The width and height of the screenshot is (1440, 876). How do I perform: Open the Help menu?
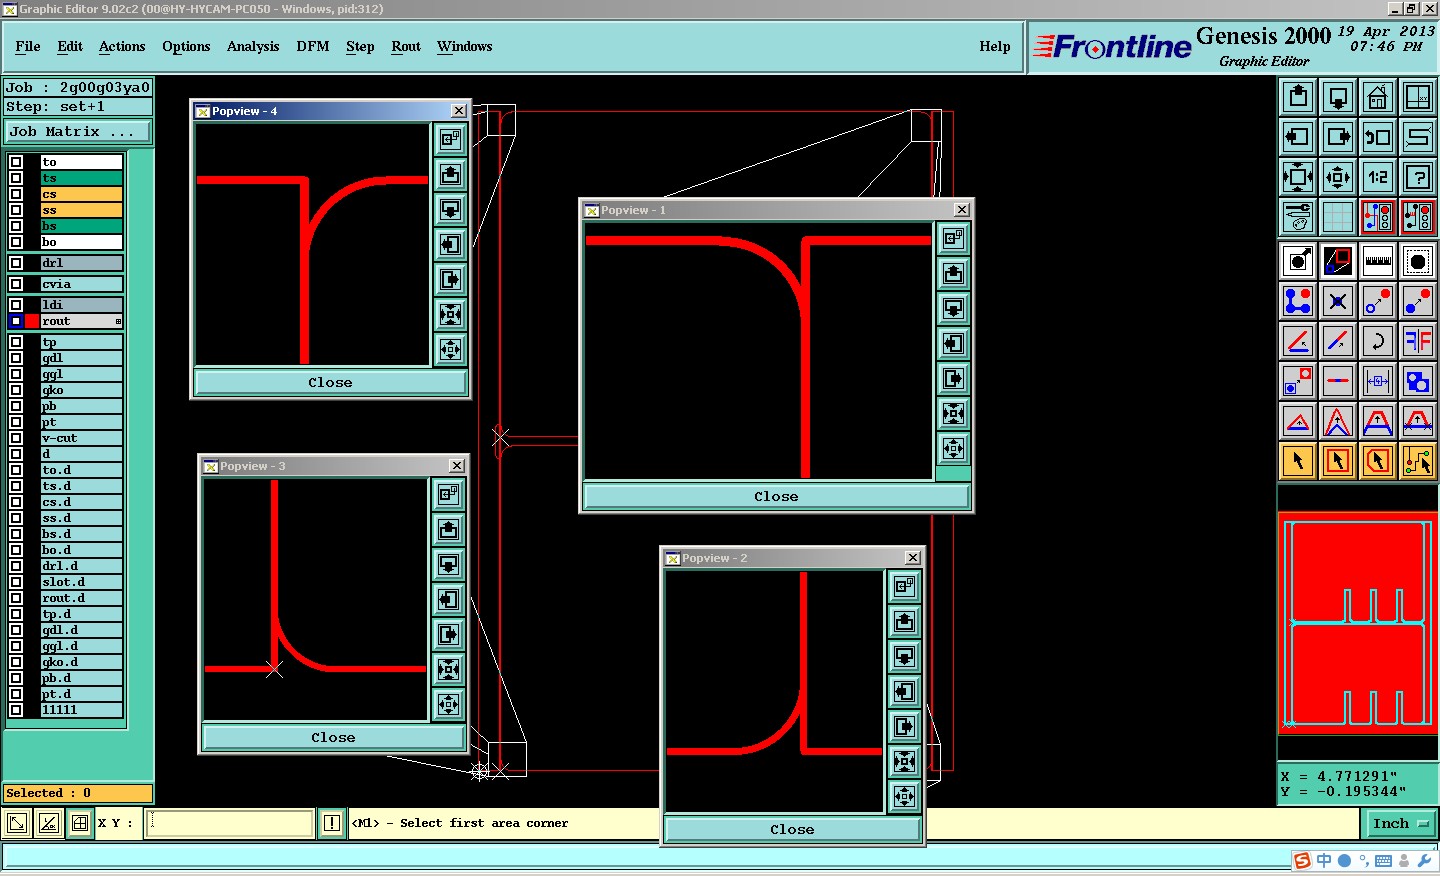point(995,46)
